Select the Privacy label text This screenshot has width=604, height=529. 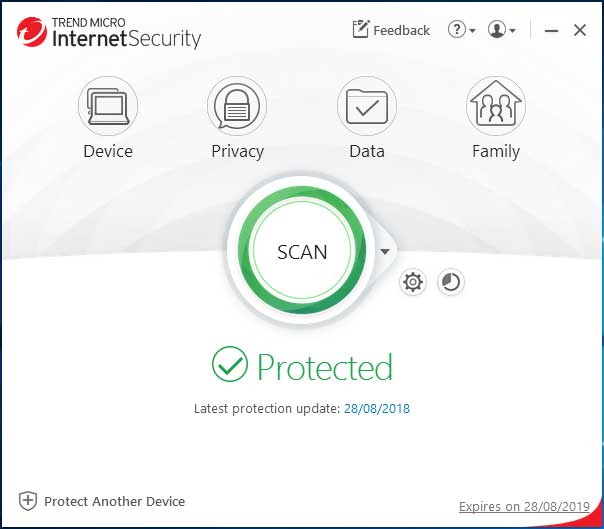(x=237, y=151)
